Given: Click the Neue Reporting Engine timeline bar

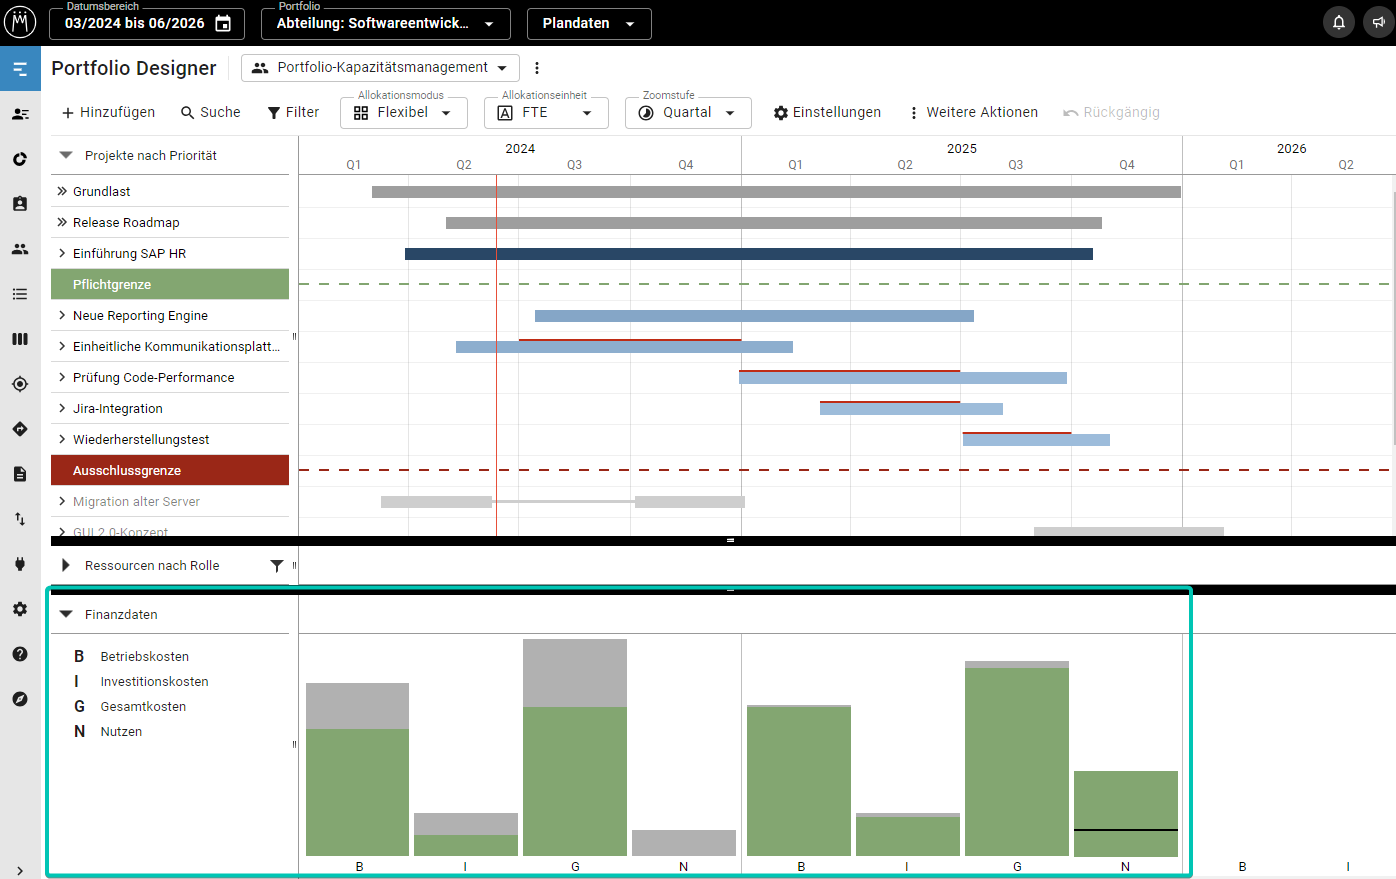Looking at the screenshot, I should 754,316.
